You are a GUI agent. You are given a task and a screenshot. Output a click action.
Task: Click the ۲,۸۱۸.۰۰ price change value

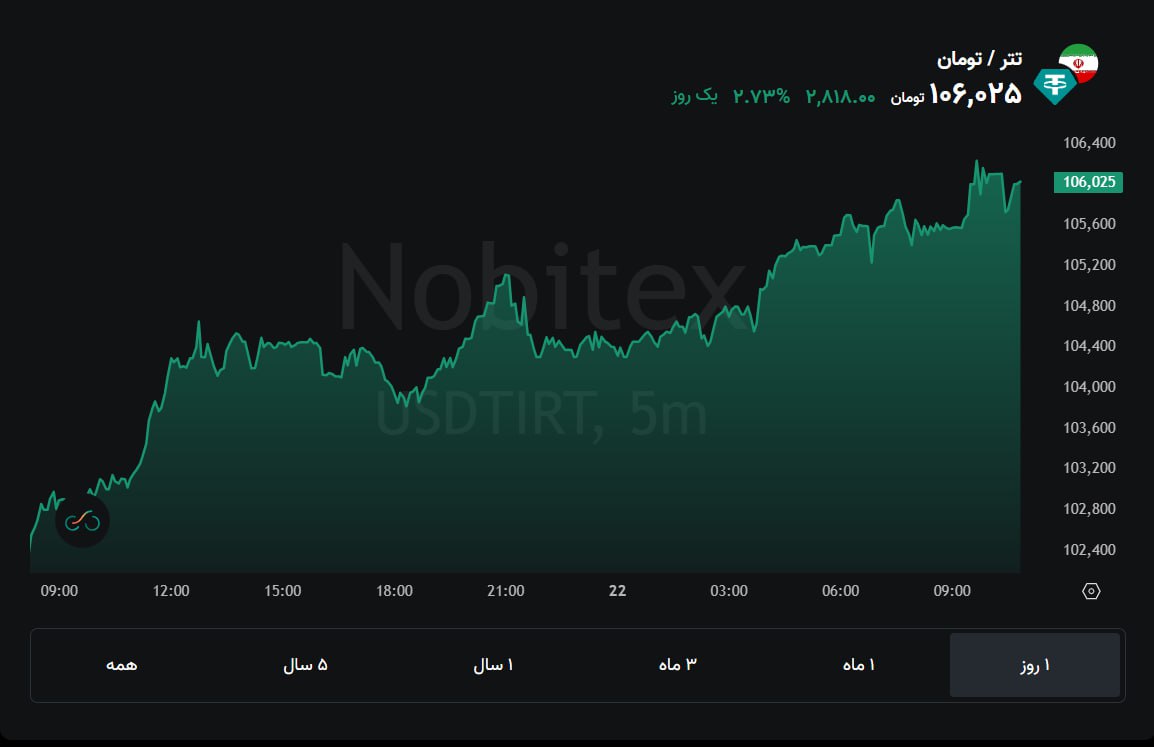tap(840, 97)
